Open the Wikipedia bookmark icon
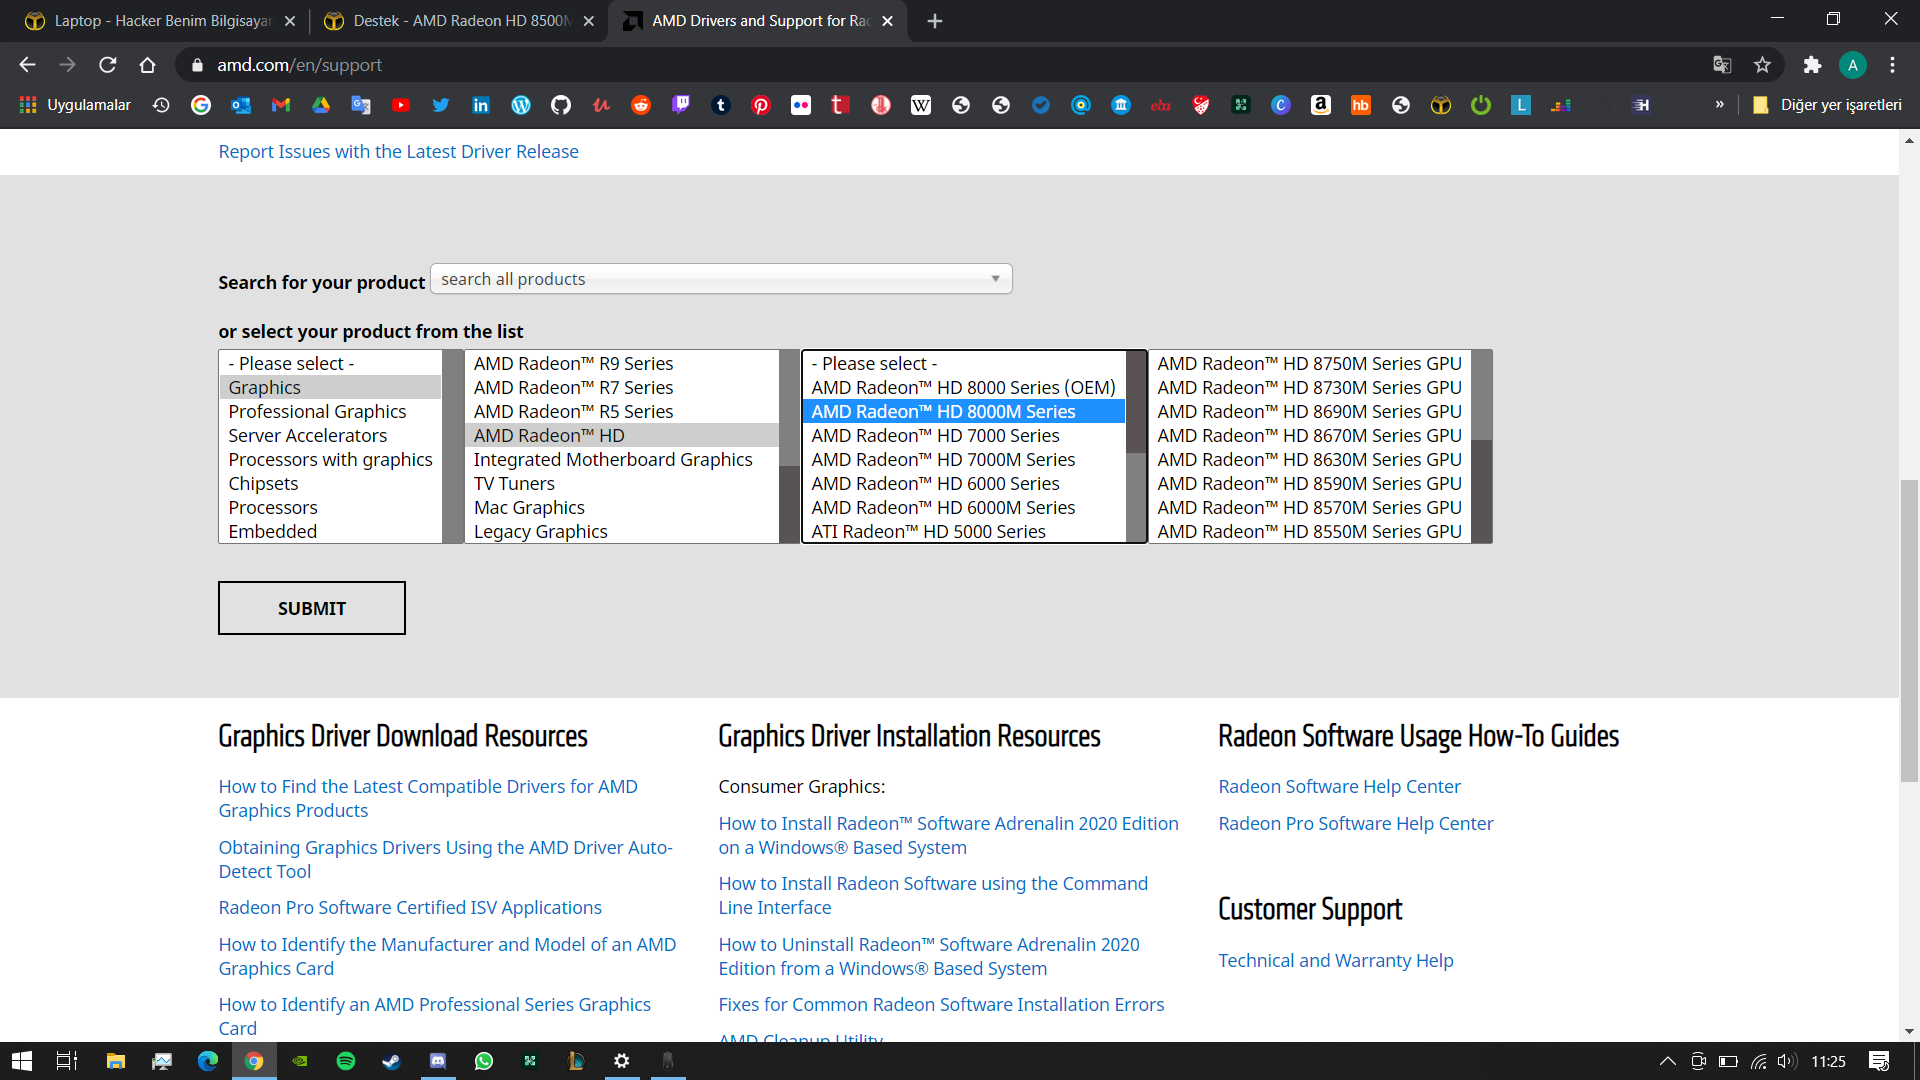The image size is (1920, 1080). point(921,105)
